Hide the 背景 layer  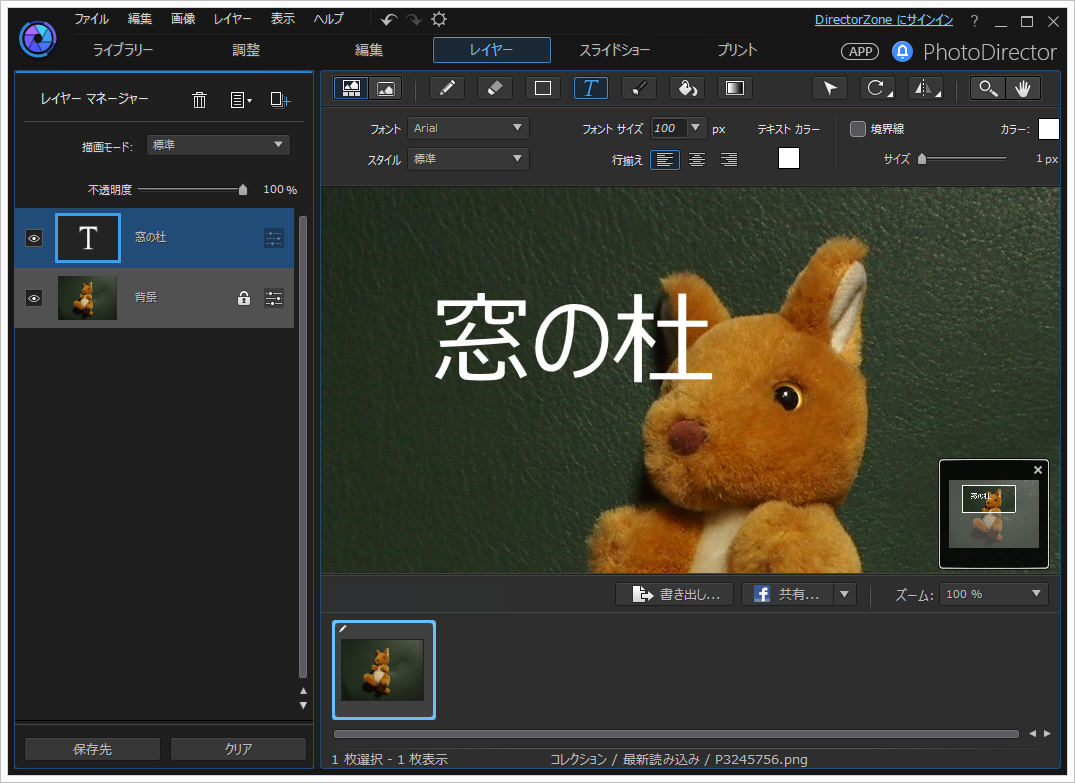click(34, 298)
